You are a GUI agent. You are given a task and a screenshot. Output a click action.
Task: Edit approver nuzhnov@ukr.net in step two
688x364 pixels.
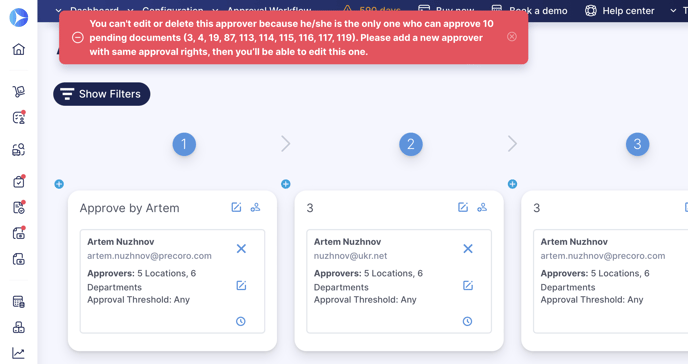click(468, 285)
